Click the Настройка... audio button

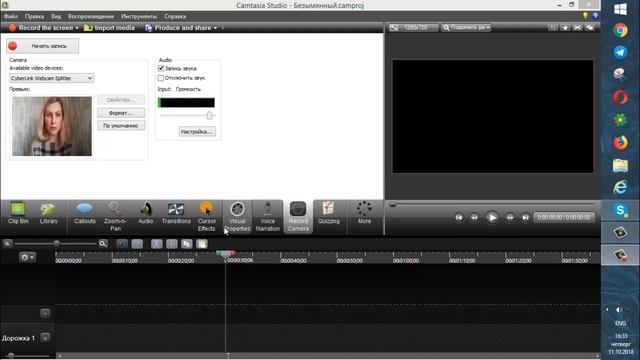click(197, 132)
